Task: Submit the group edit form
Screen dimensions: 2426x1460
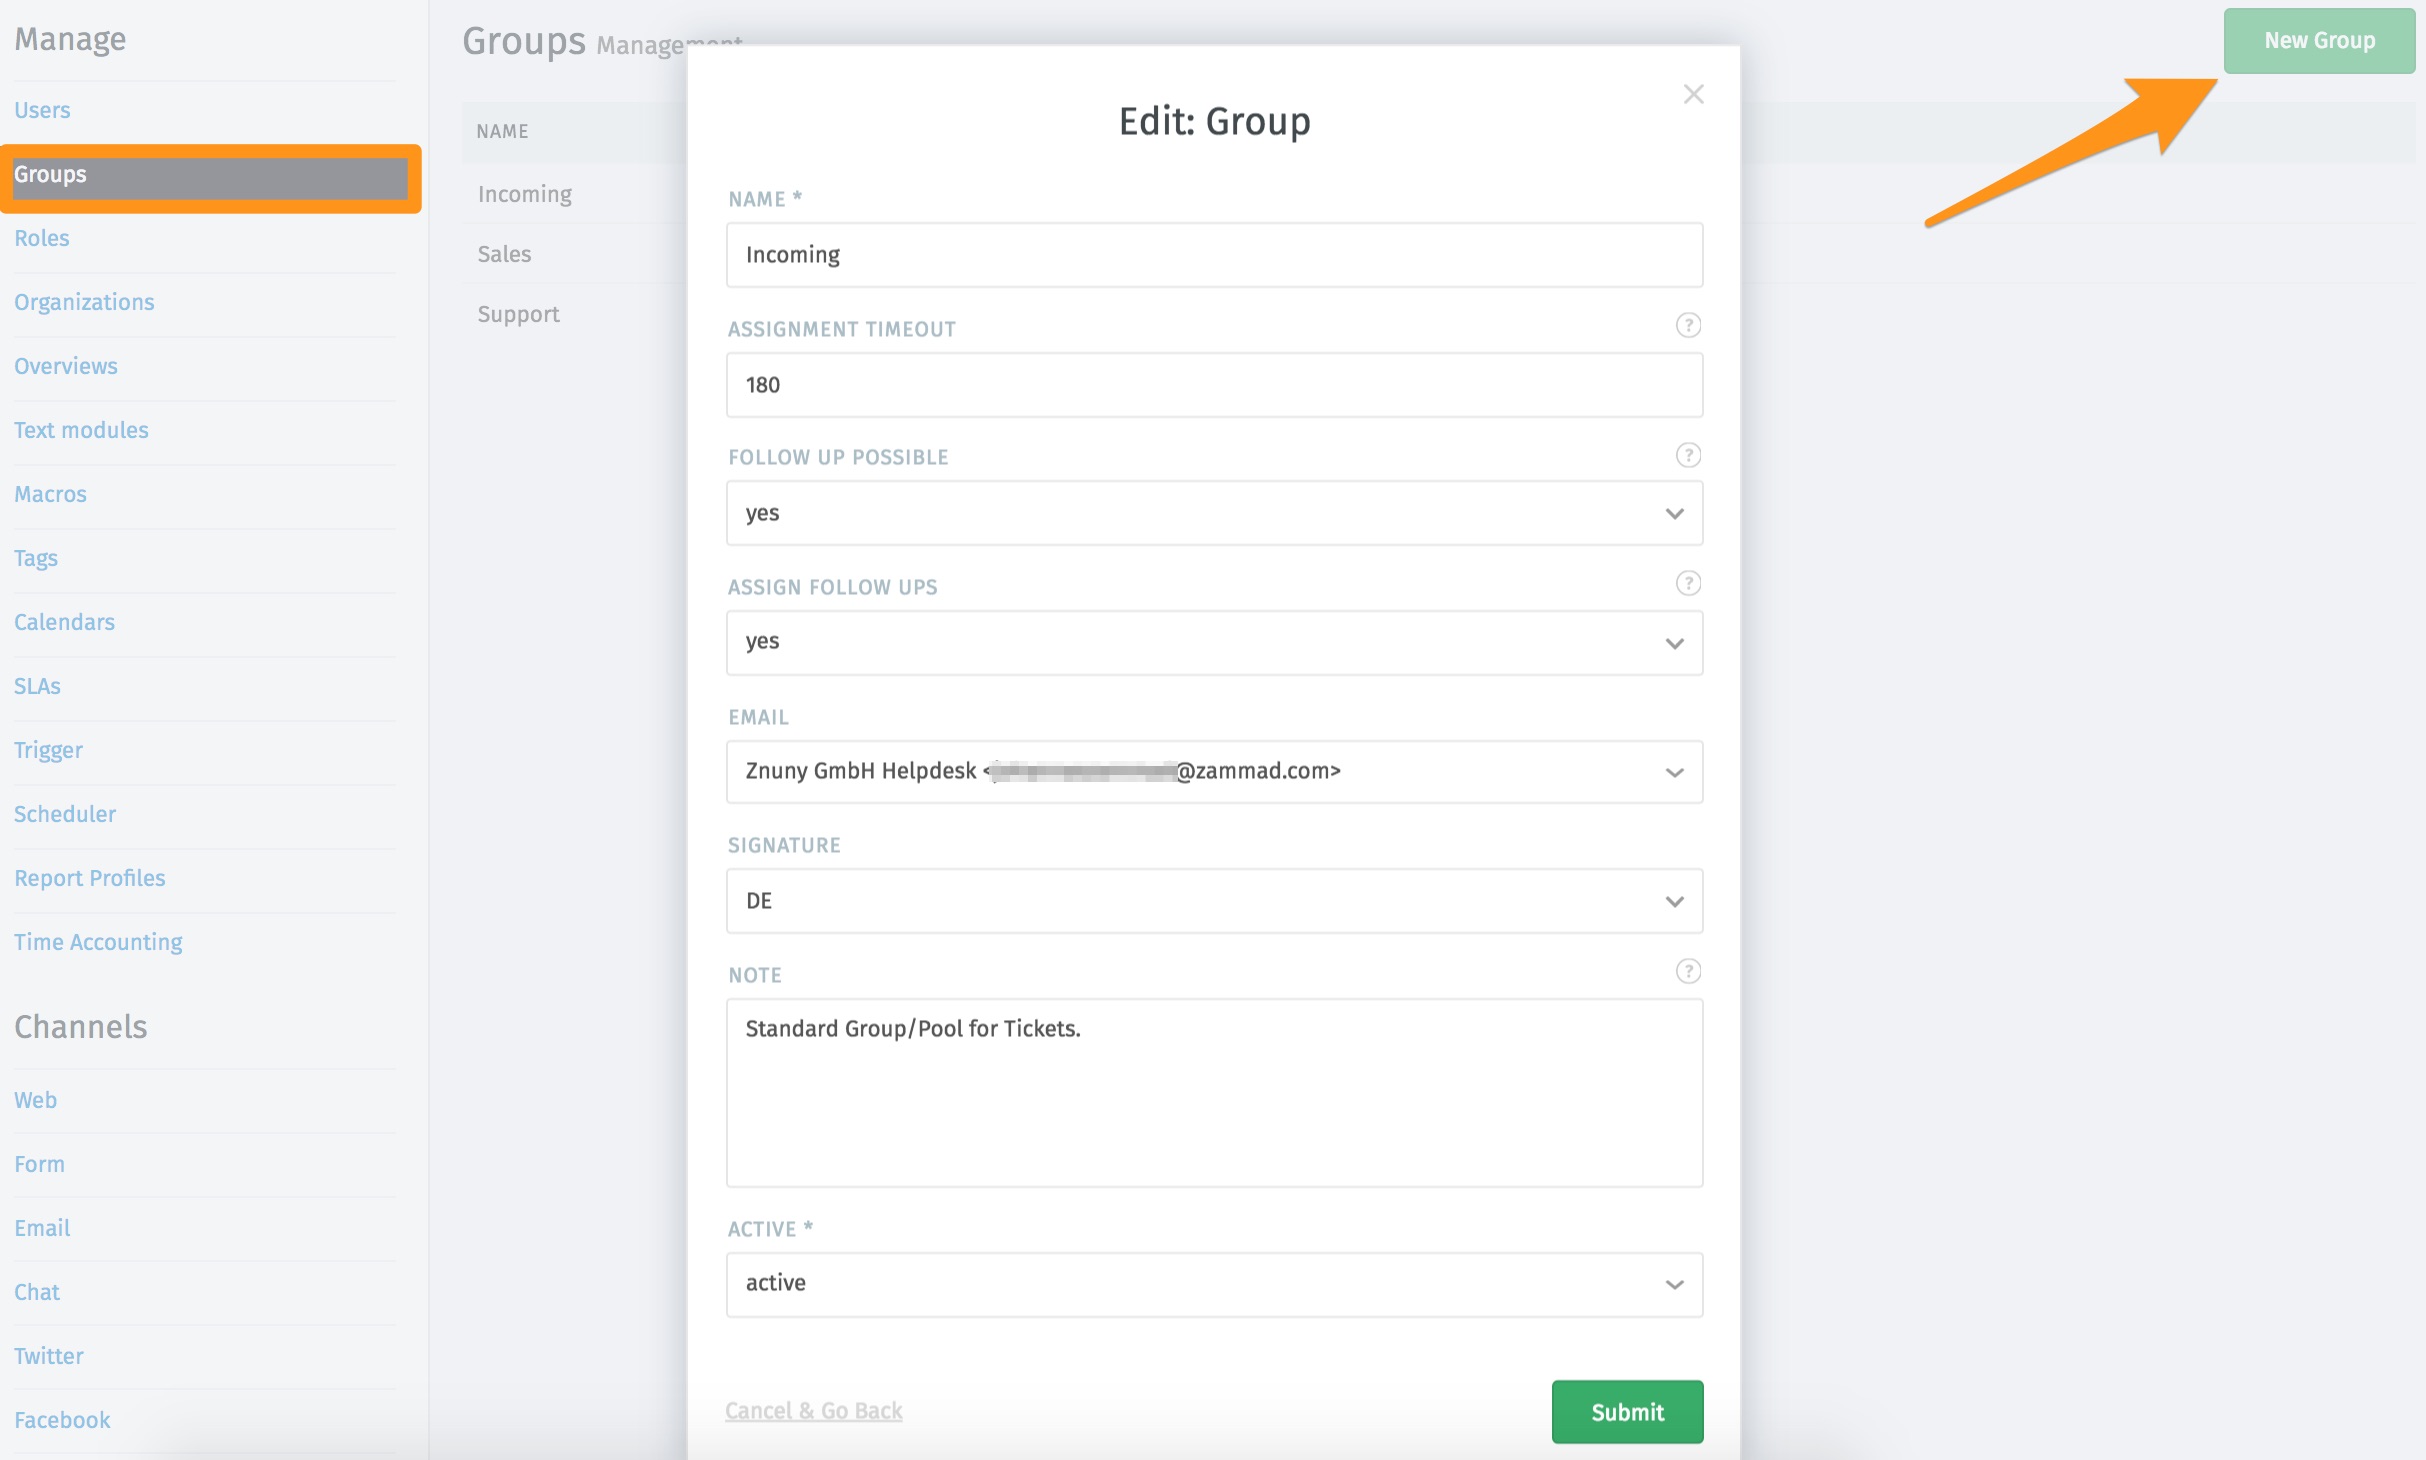Action: point(1625,1412)
